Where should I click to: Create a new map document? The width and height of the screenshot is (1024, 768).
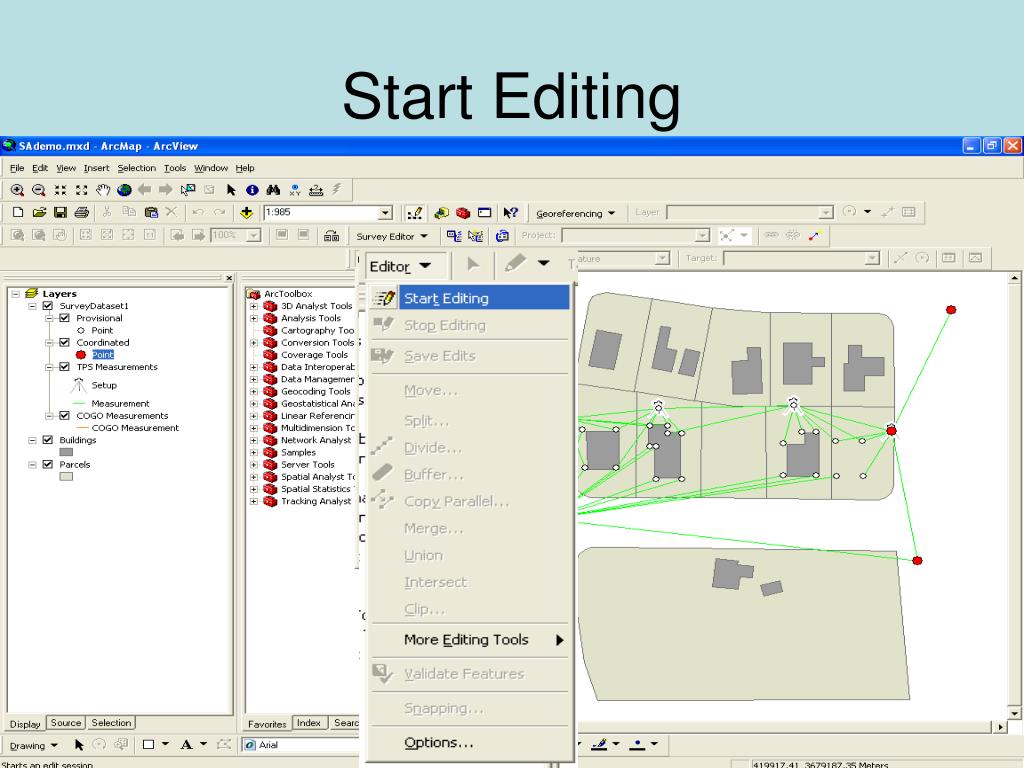[18, 212]
